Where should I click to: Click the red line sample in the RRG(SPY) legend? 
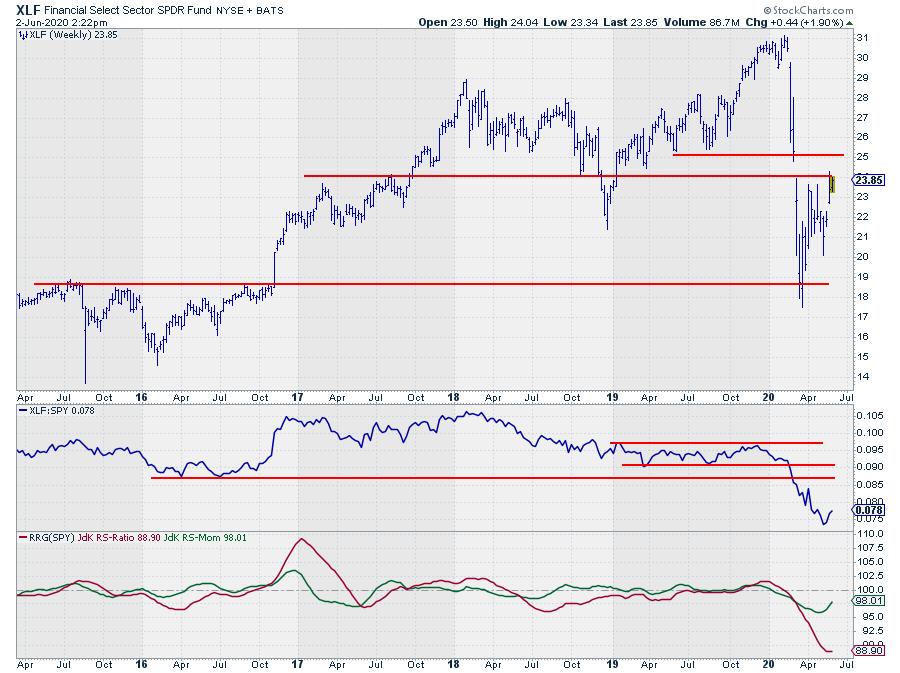[x=23, y=538]
